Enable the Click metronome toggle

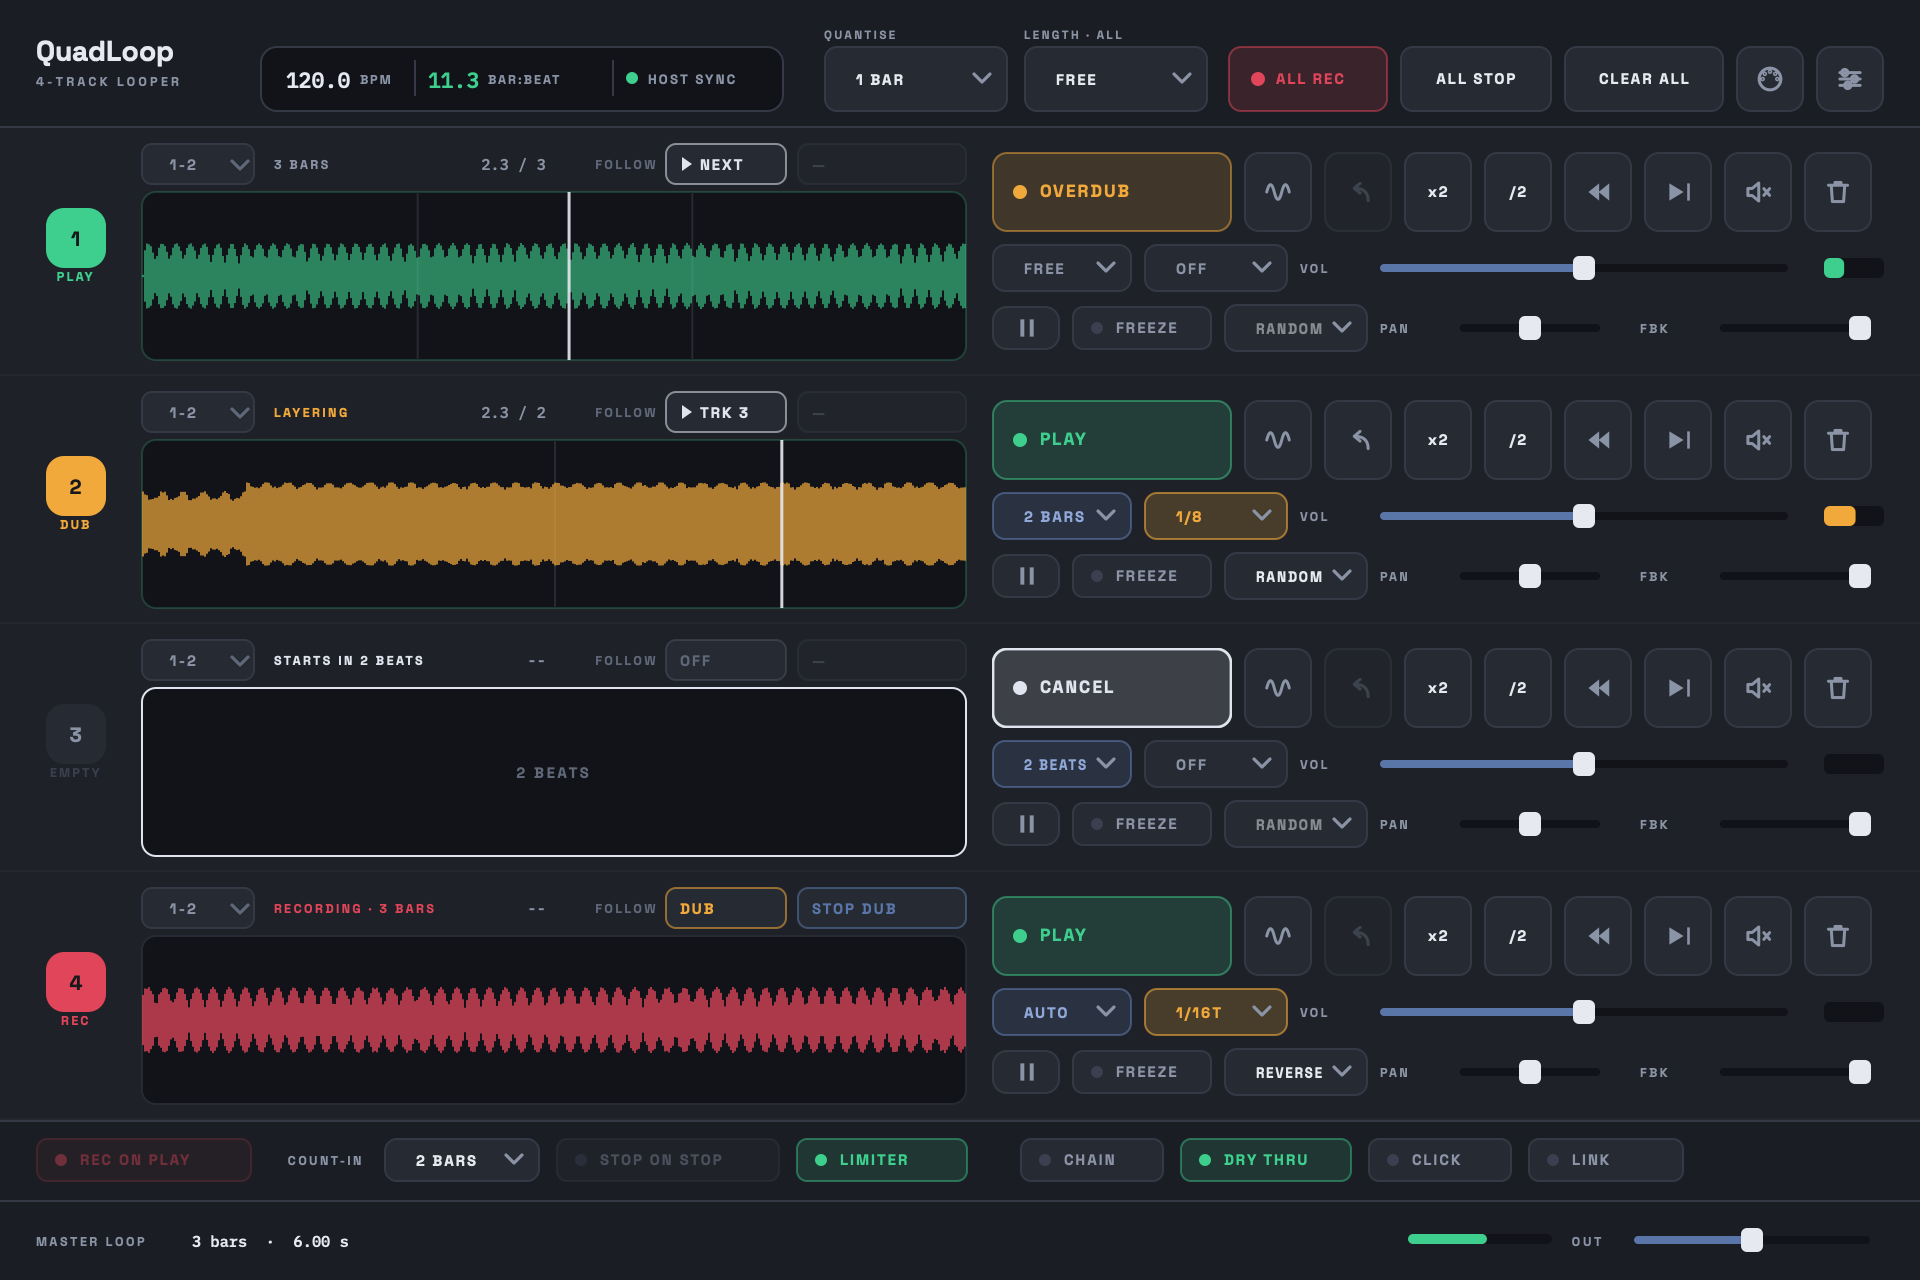(1439, 1160)
